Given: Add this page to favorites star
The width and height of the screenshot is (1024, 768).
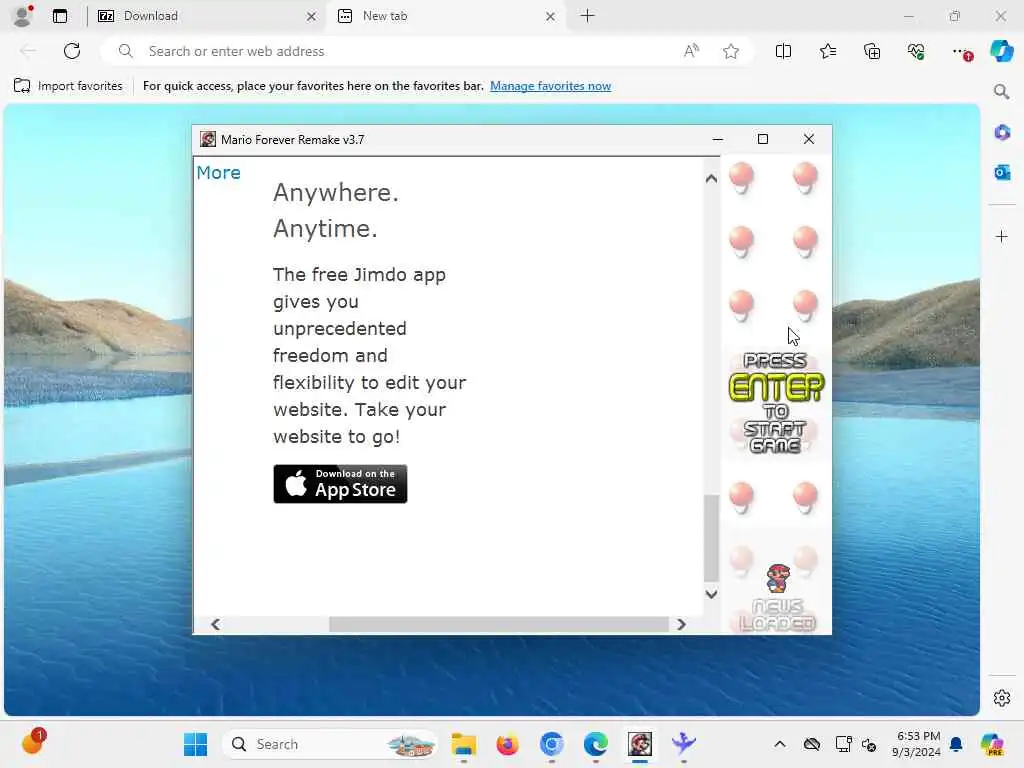Looking at the screenshot, I should point(731,51).
